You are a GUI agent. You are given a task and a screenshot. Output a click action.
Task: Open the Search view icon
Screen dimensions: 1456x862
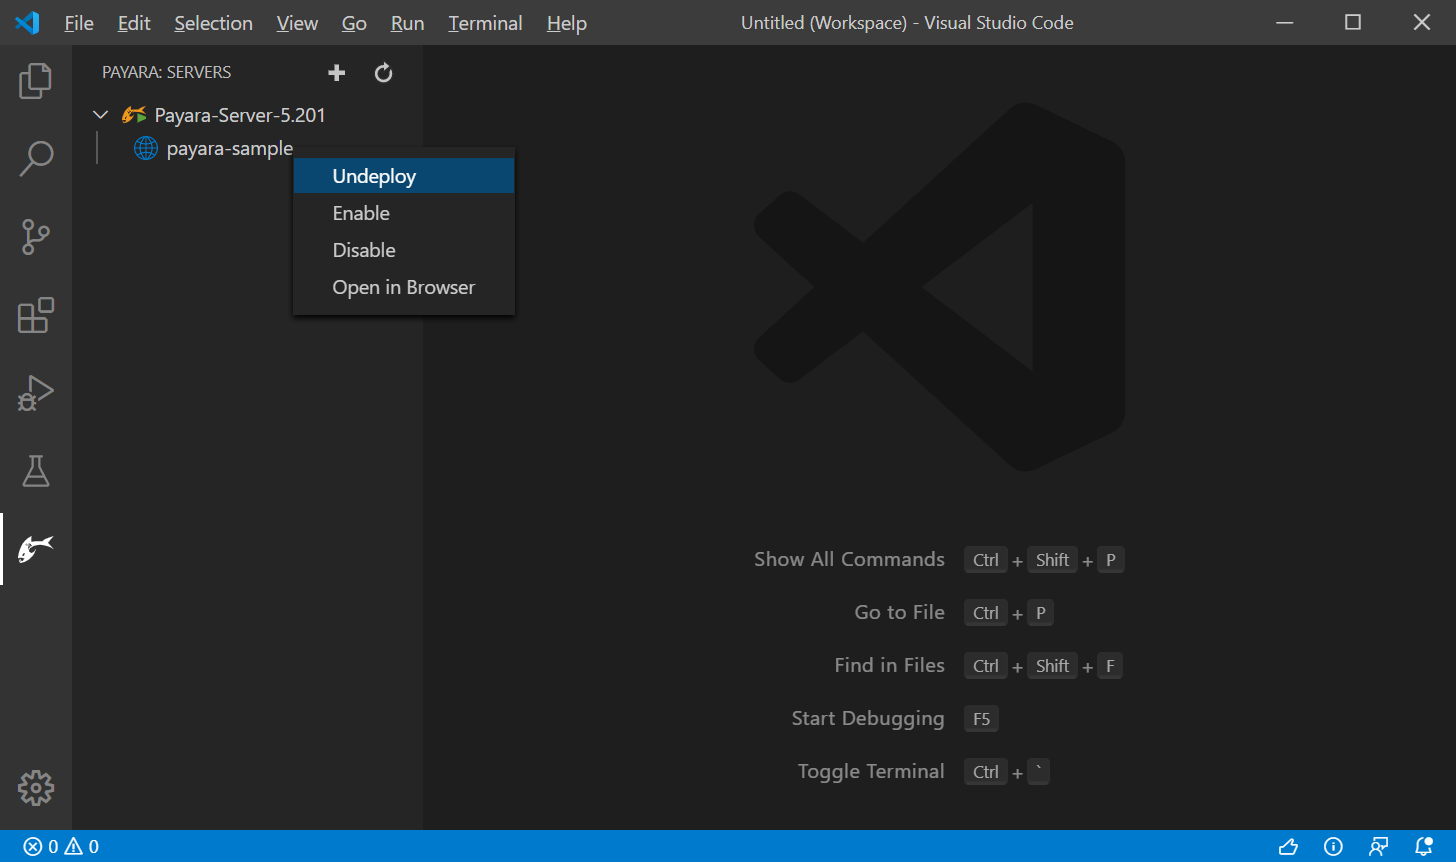pyautogui.click(x=36, y=158)
